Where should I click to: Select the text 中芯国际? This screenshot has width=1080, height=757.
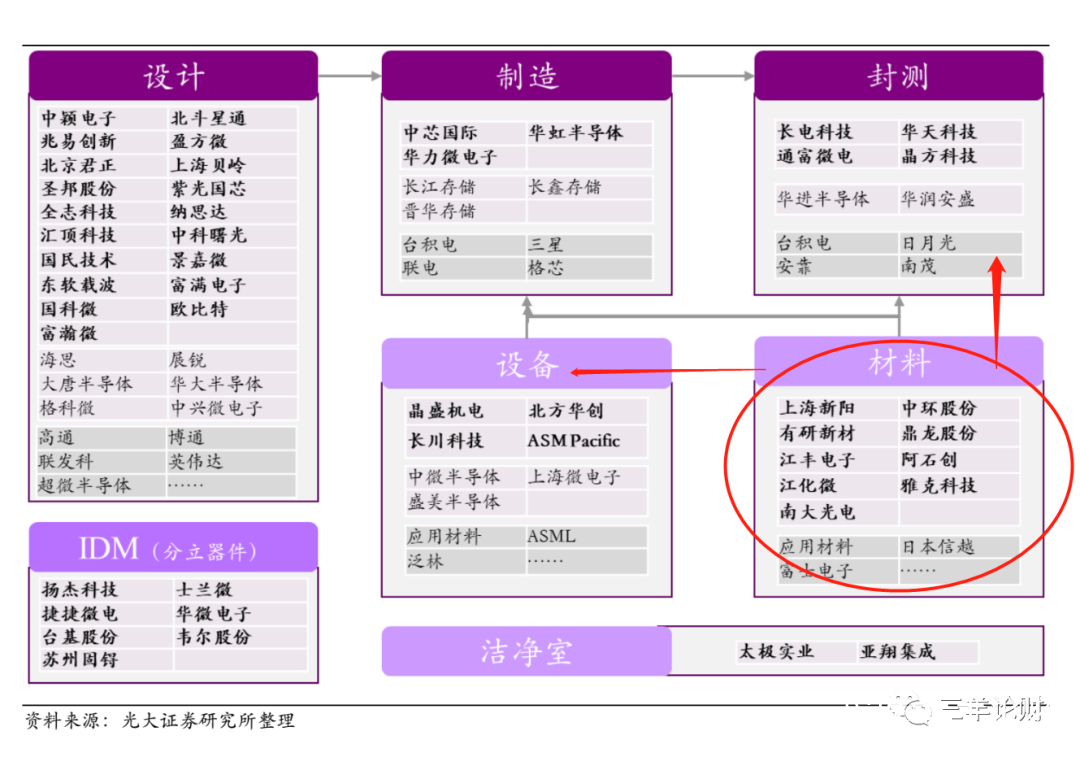[x=441, y=132]
